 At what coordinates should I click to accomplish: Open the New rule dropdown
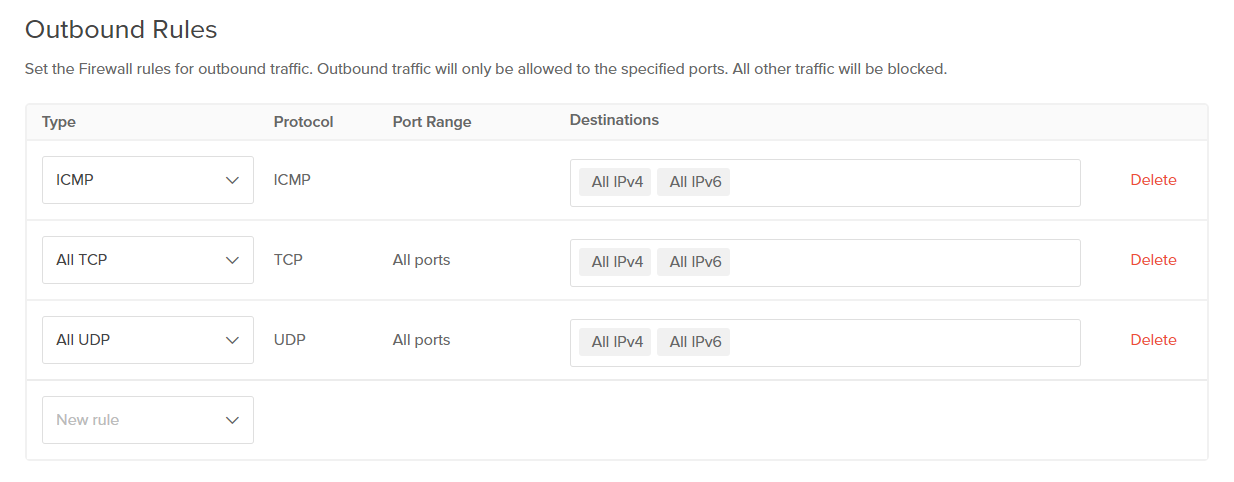click(x=147, y=420)
